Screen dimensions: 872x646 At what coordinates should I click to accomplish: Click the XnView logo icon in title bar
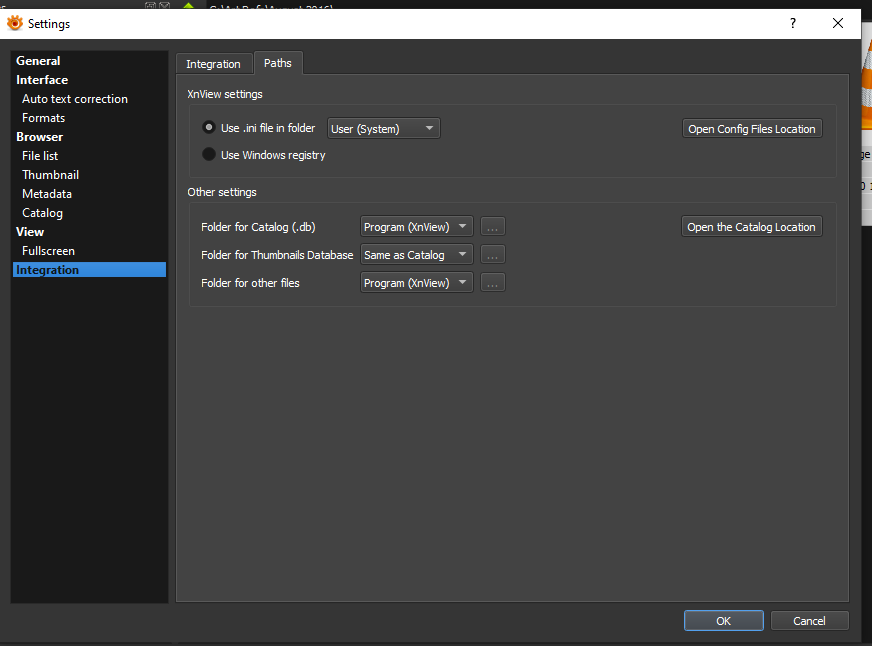click(14, 23)
